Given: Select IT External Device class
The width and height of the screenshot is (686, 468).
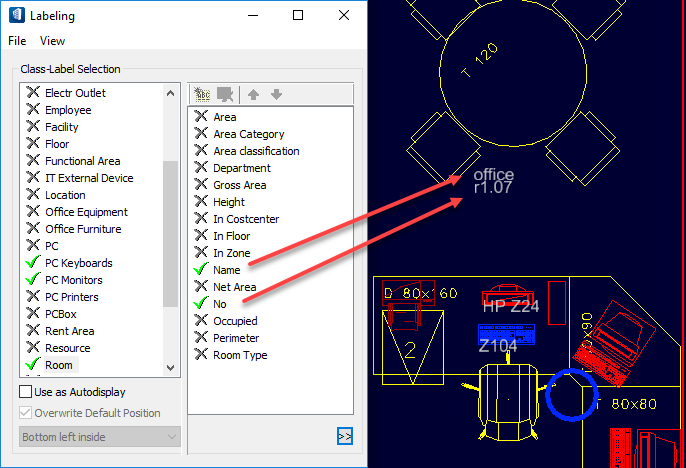Looking at the screenshot, I should (x=89, y=178).
